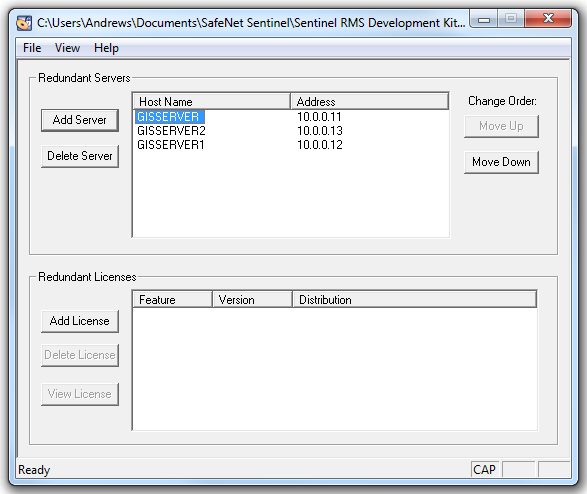This screenshot has width=587, height=494.
Task: Click the application icon in title bar
Action: click(x=24, y=23)
